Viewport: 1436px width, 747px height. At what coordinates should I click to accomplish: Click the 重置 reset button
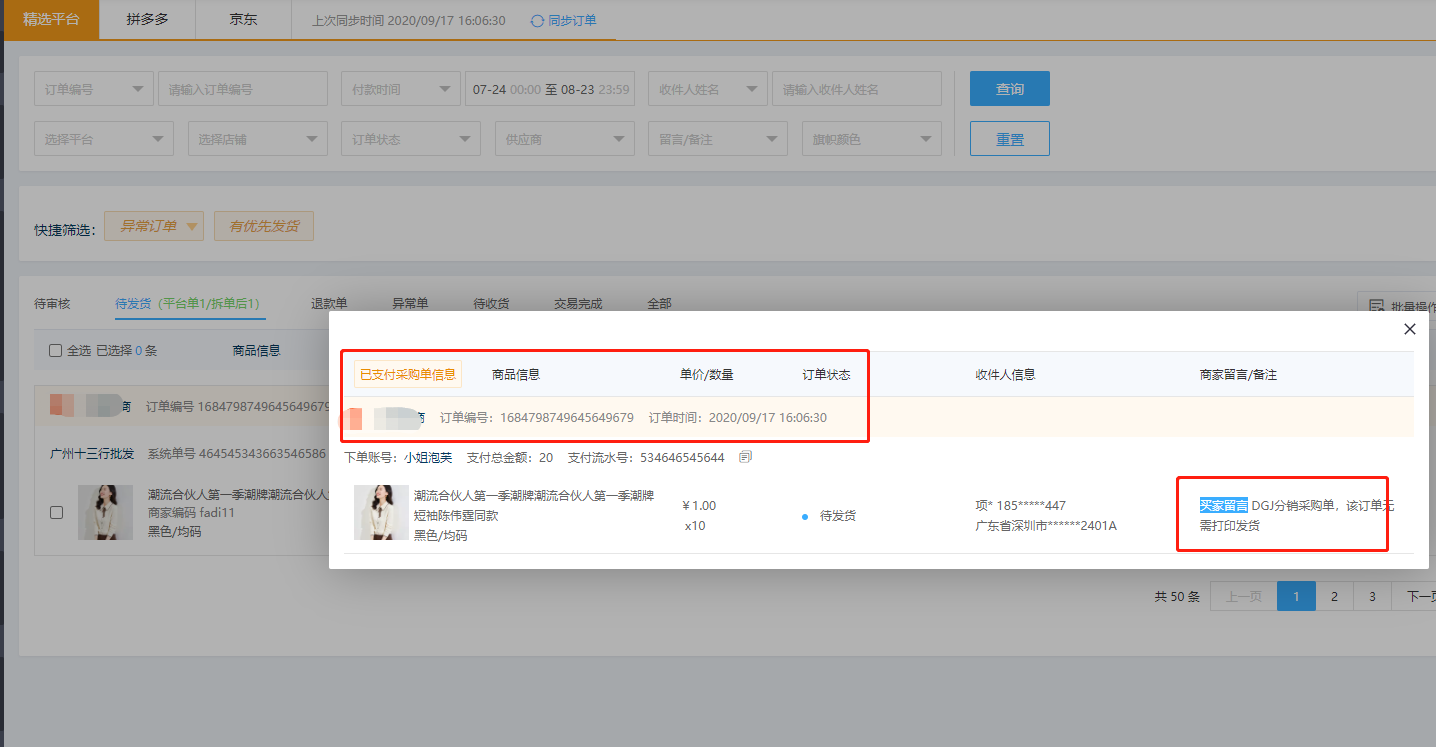coord(1010,139)
